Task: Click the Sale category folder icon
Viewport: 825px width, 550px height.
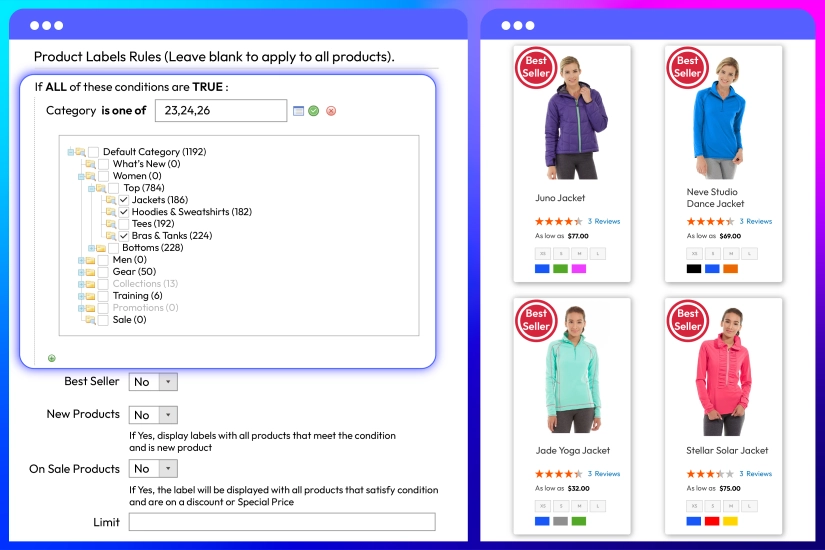Action: (x=90, y=320)
